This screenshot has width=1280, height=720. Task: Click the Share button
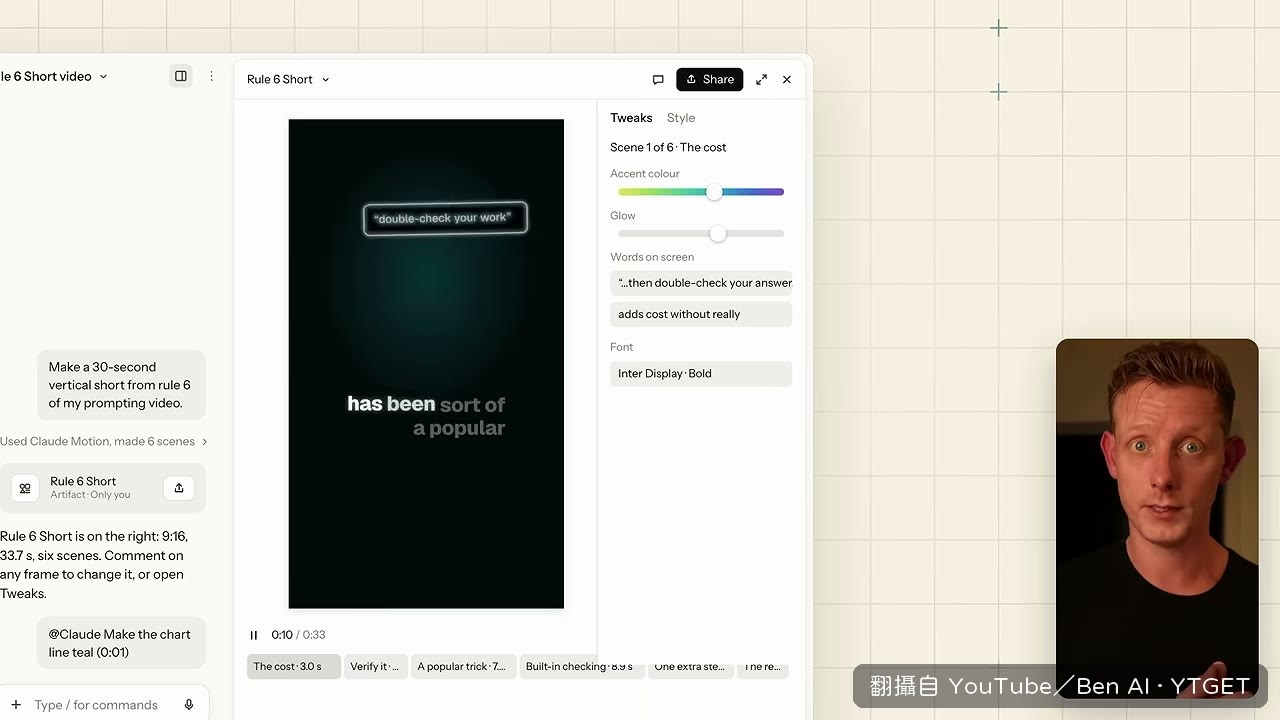(710, 79)
